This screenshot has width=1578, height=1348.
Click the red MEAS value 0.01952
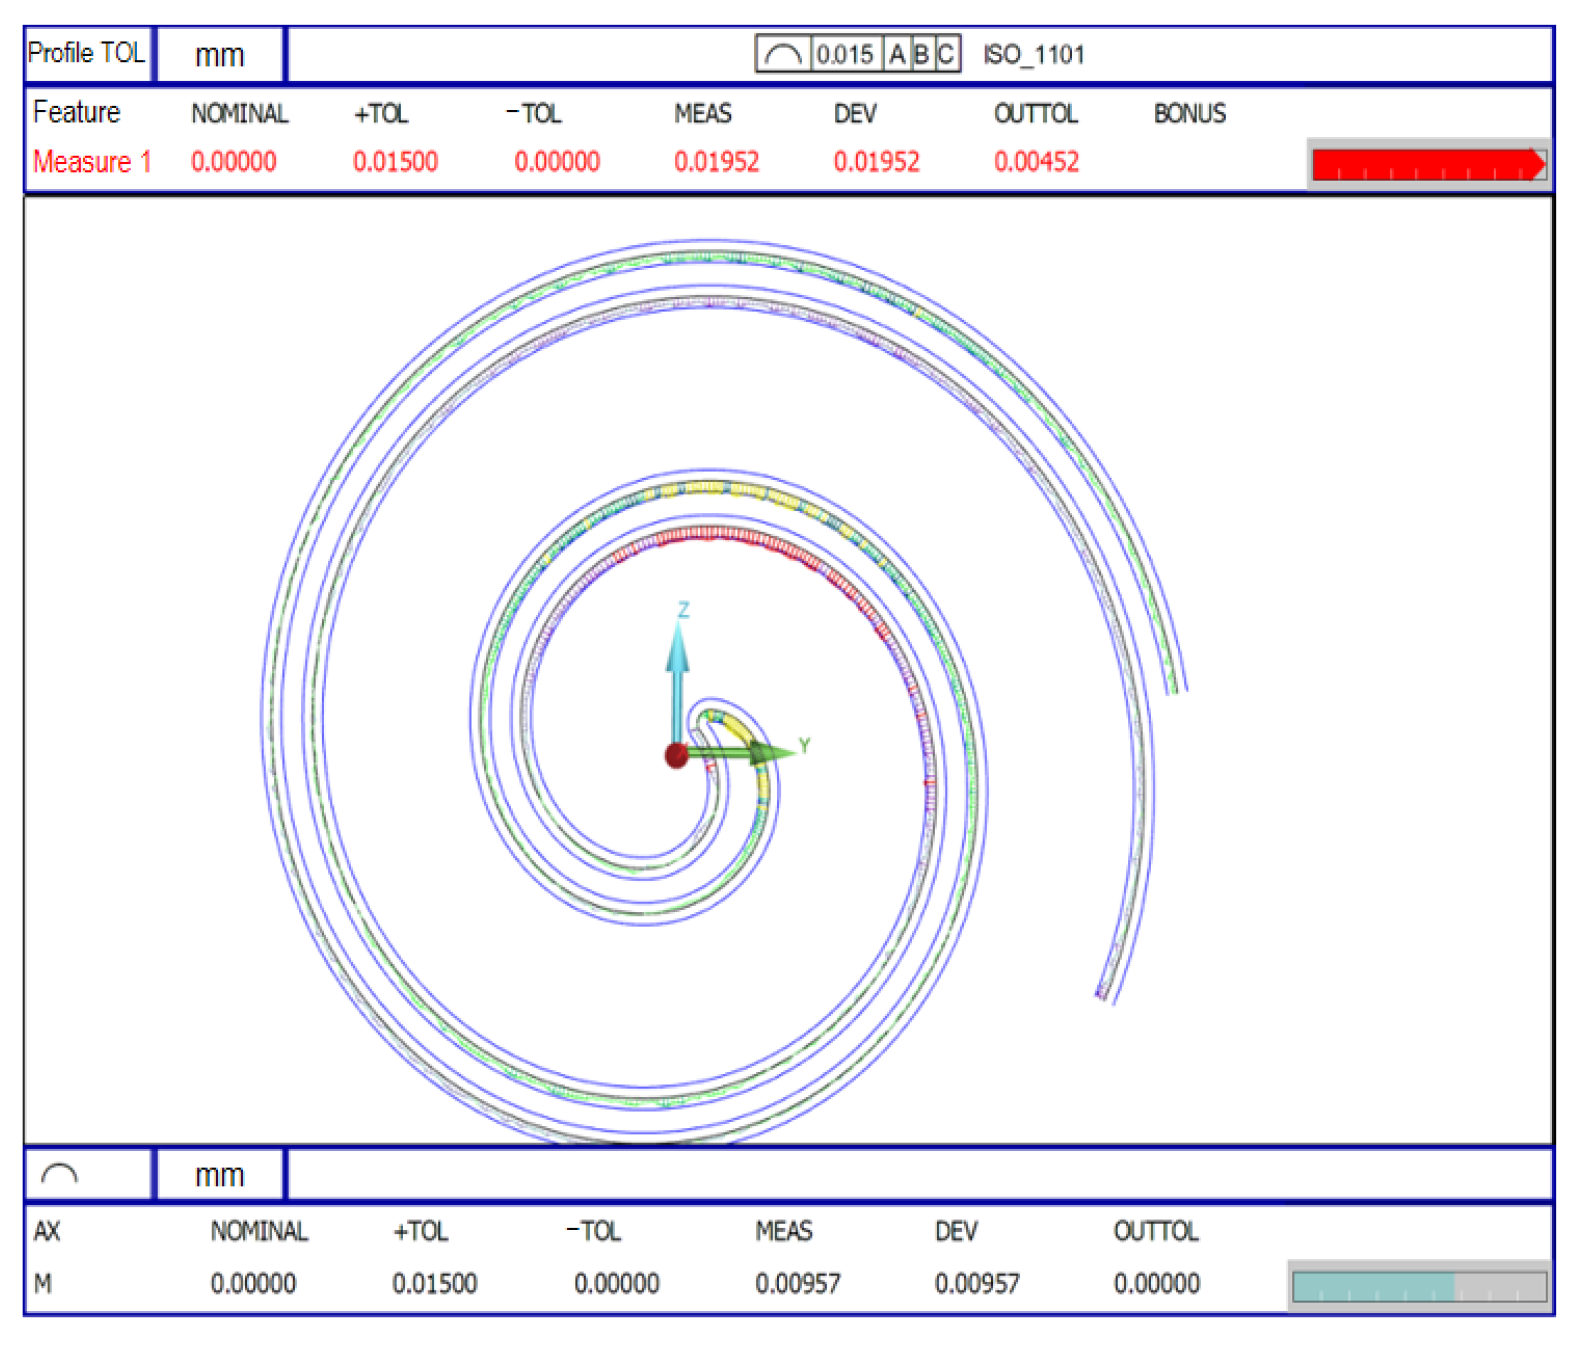[x=716, y=162]
